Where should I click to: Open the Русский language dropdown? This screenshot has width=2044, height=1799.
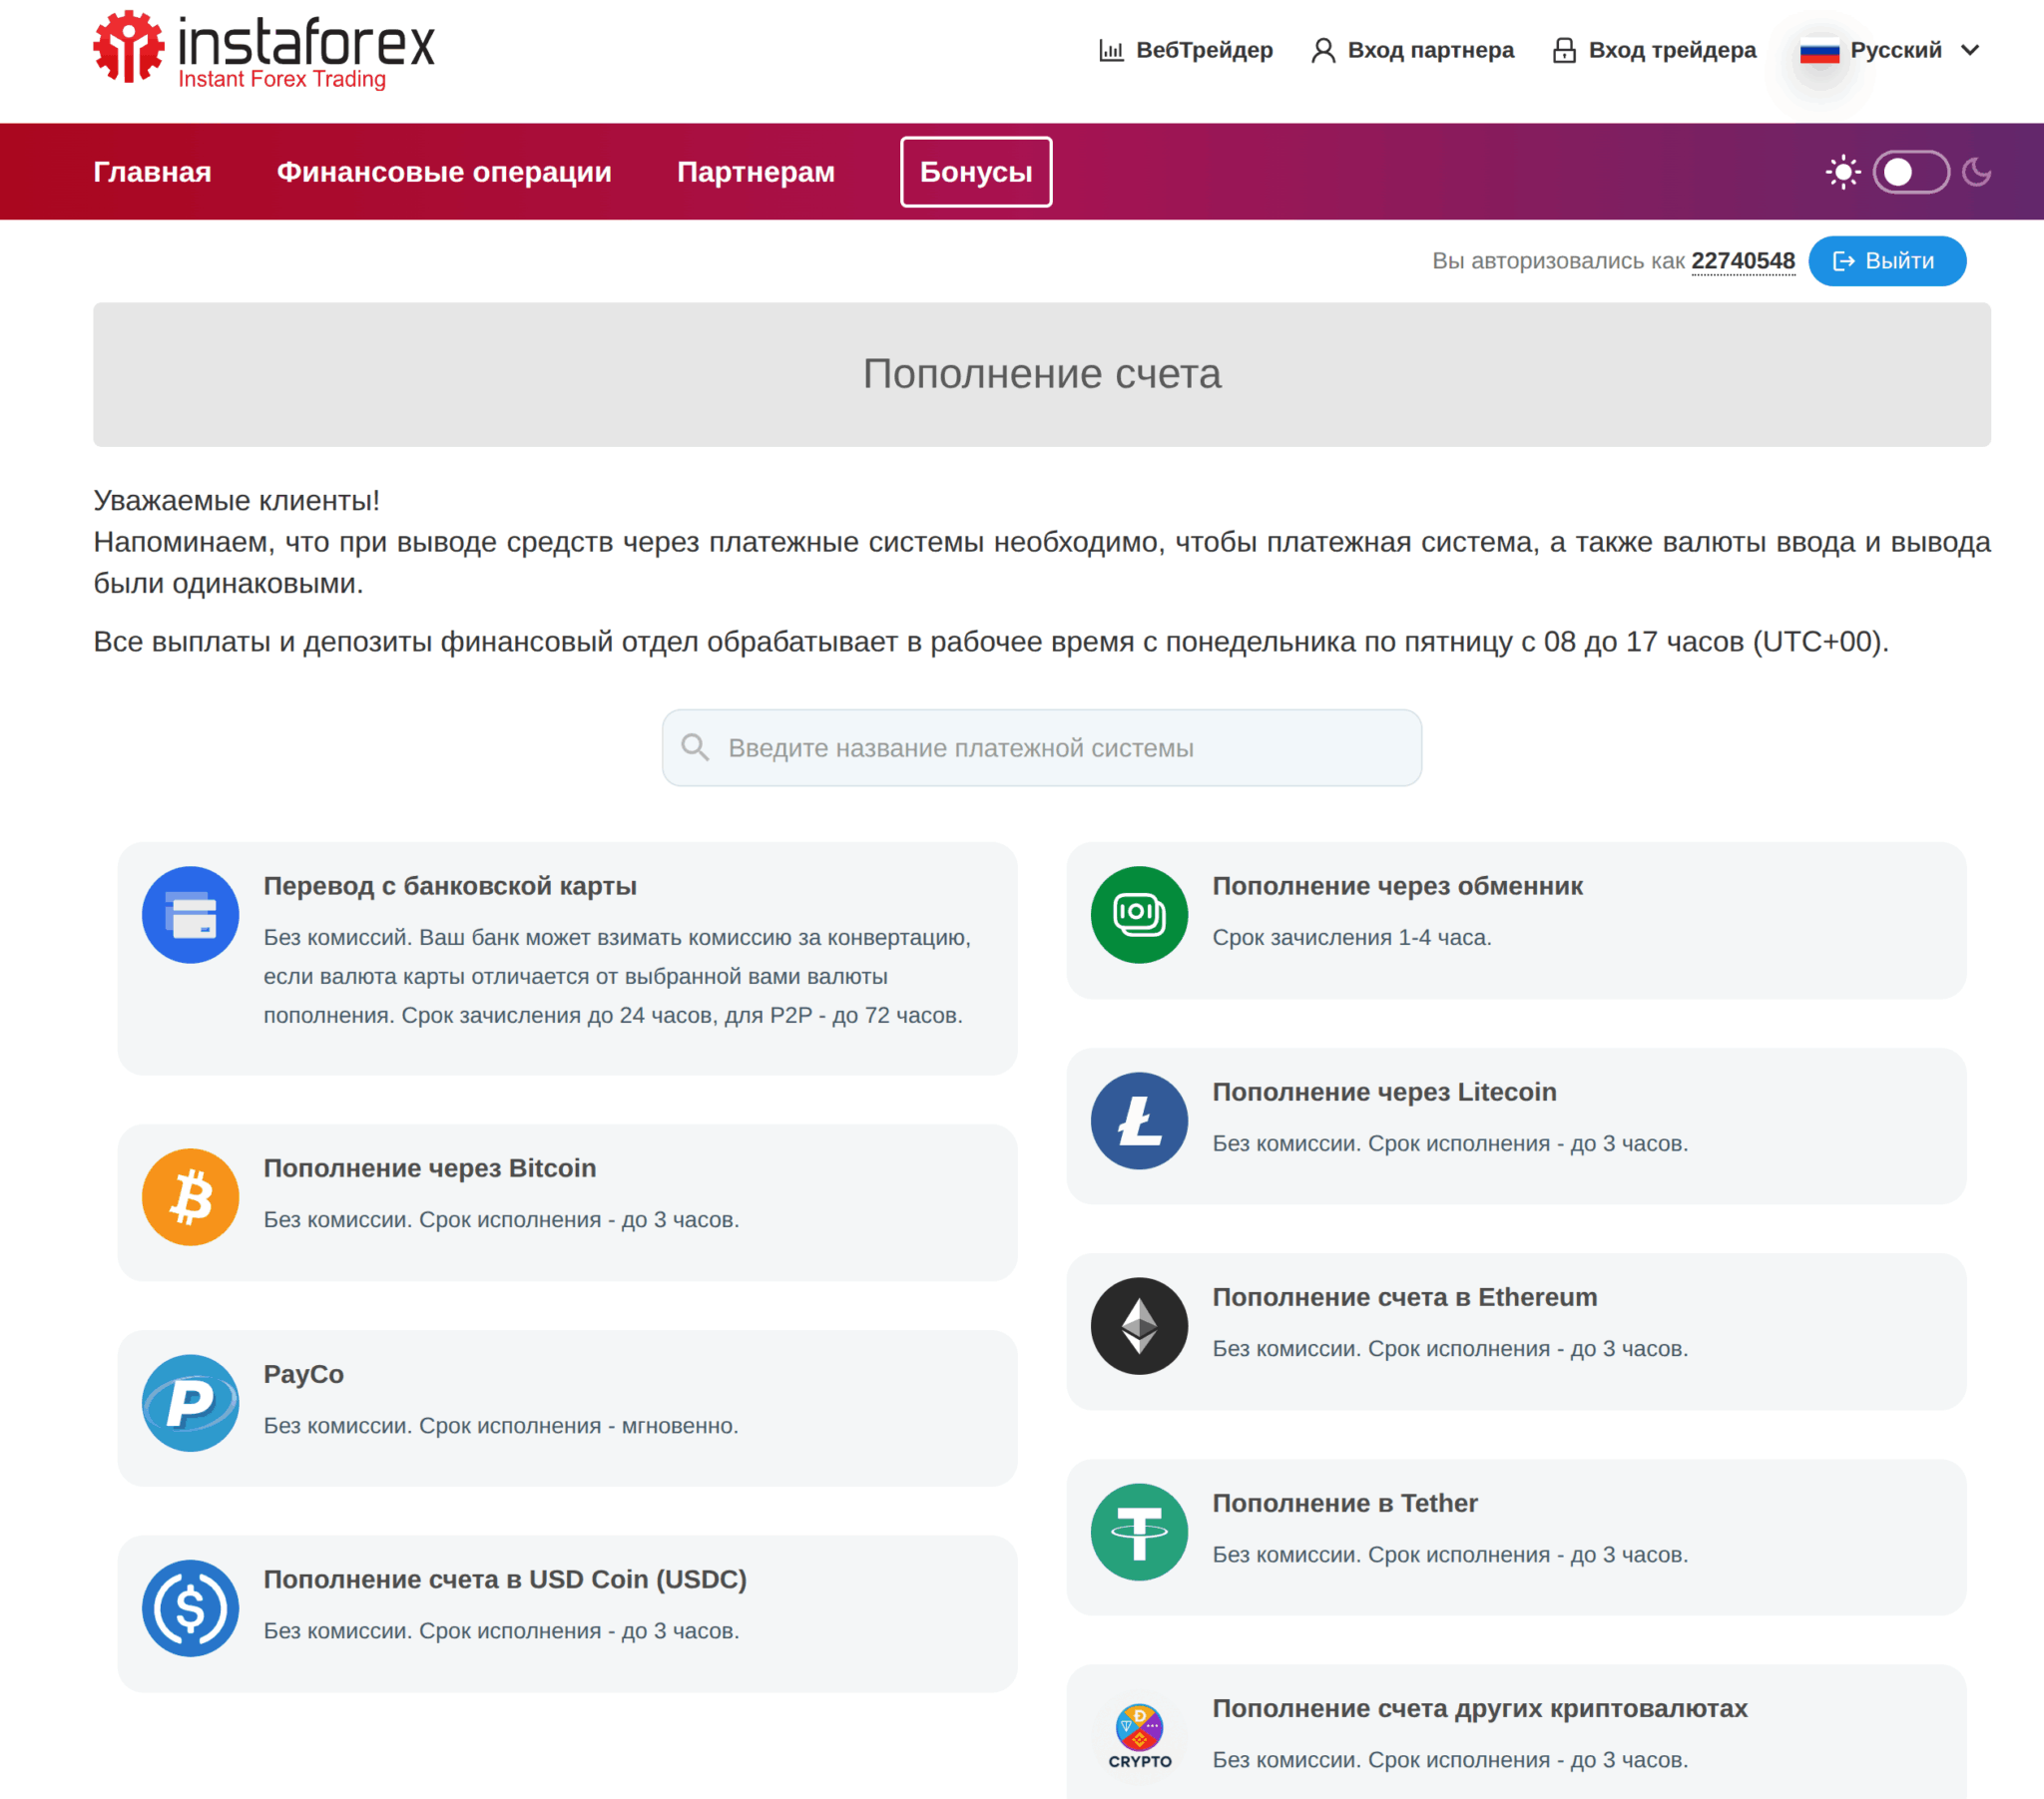[x=1889, y=50]
